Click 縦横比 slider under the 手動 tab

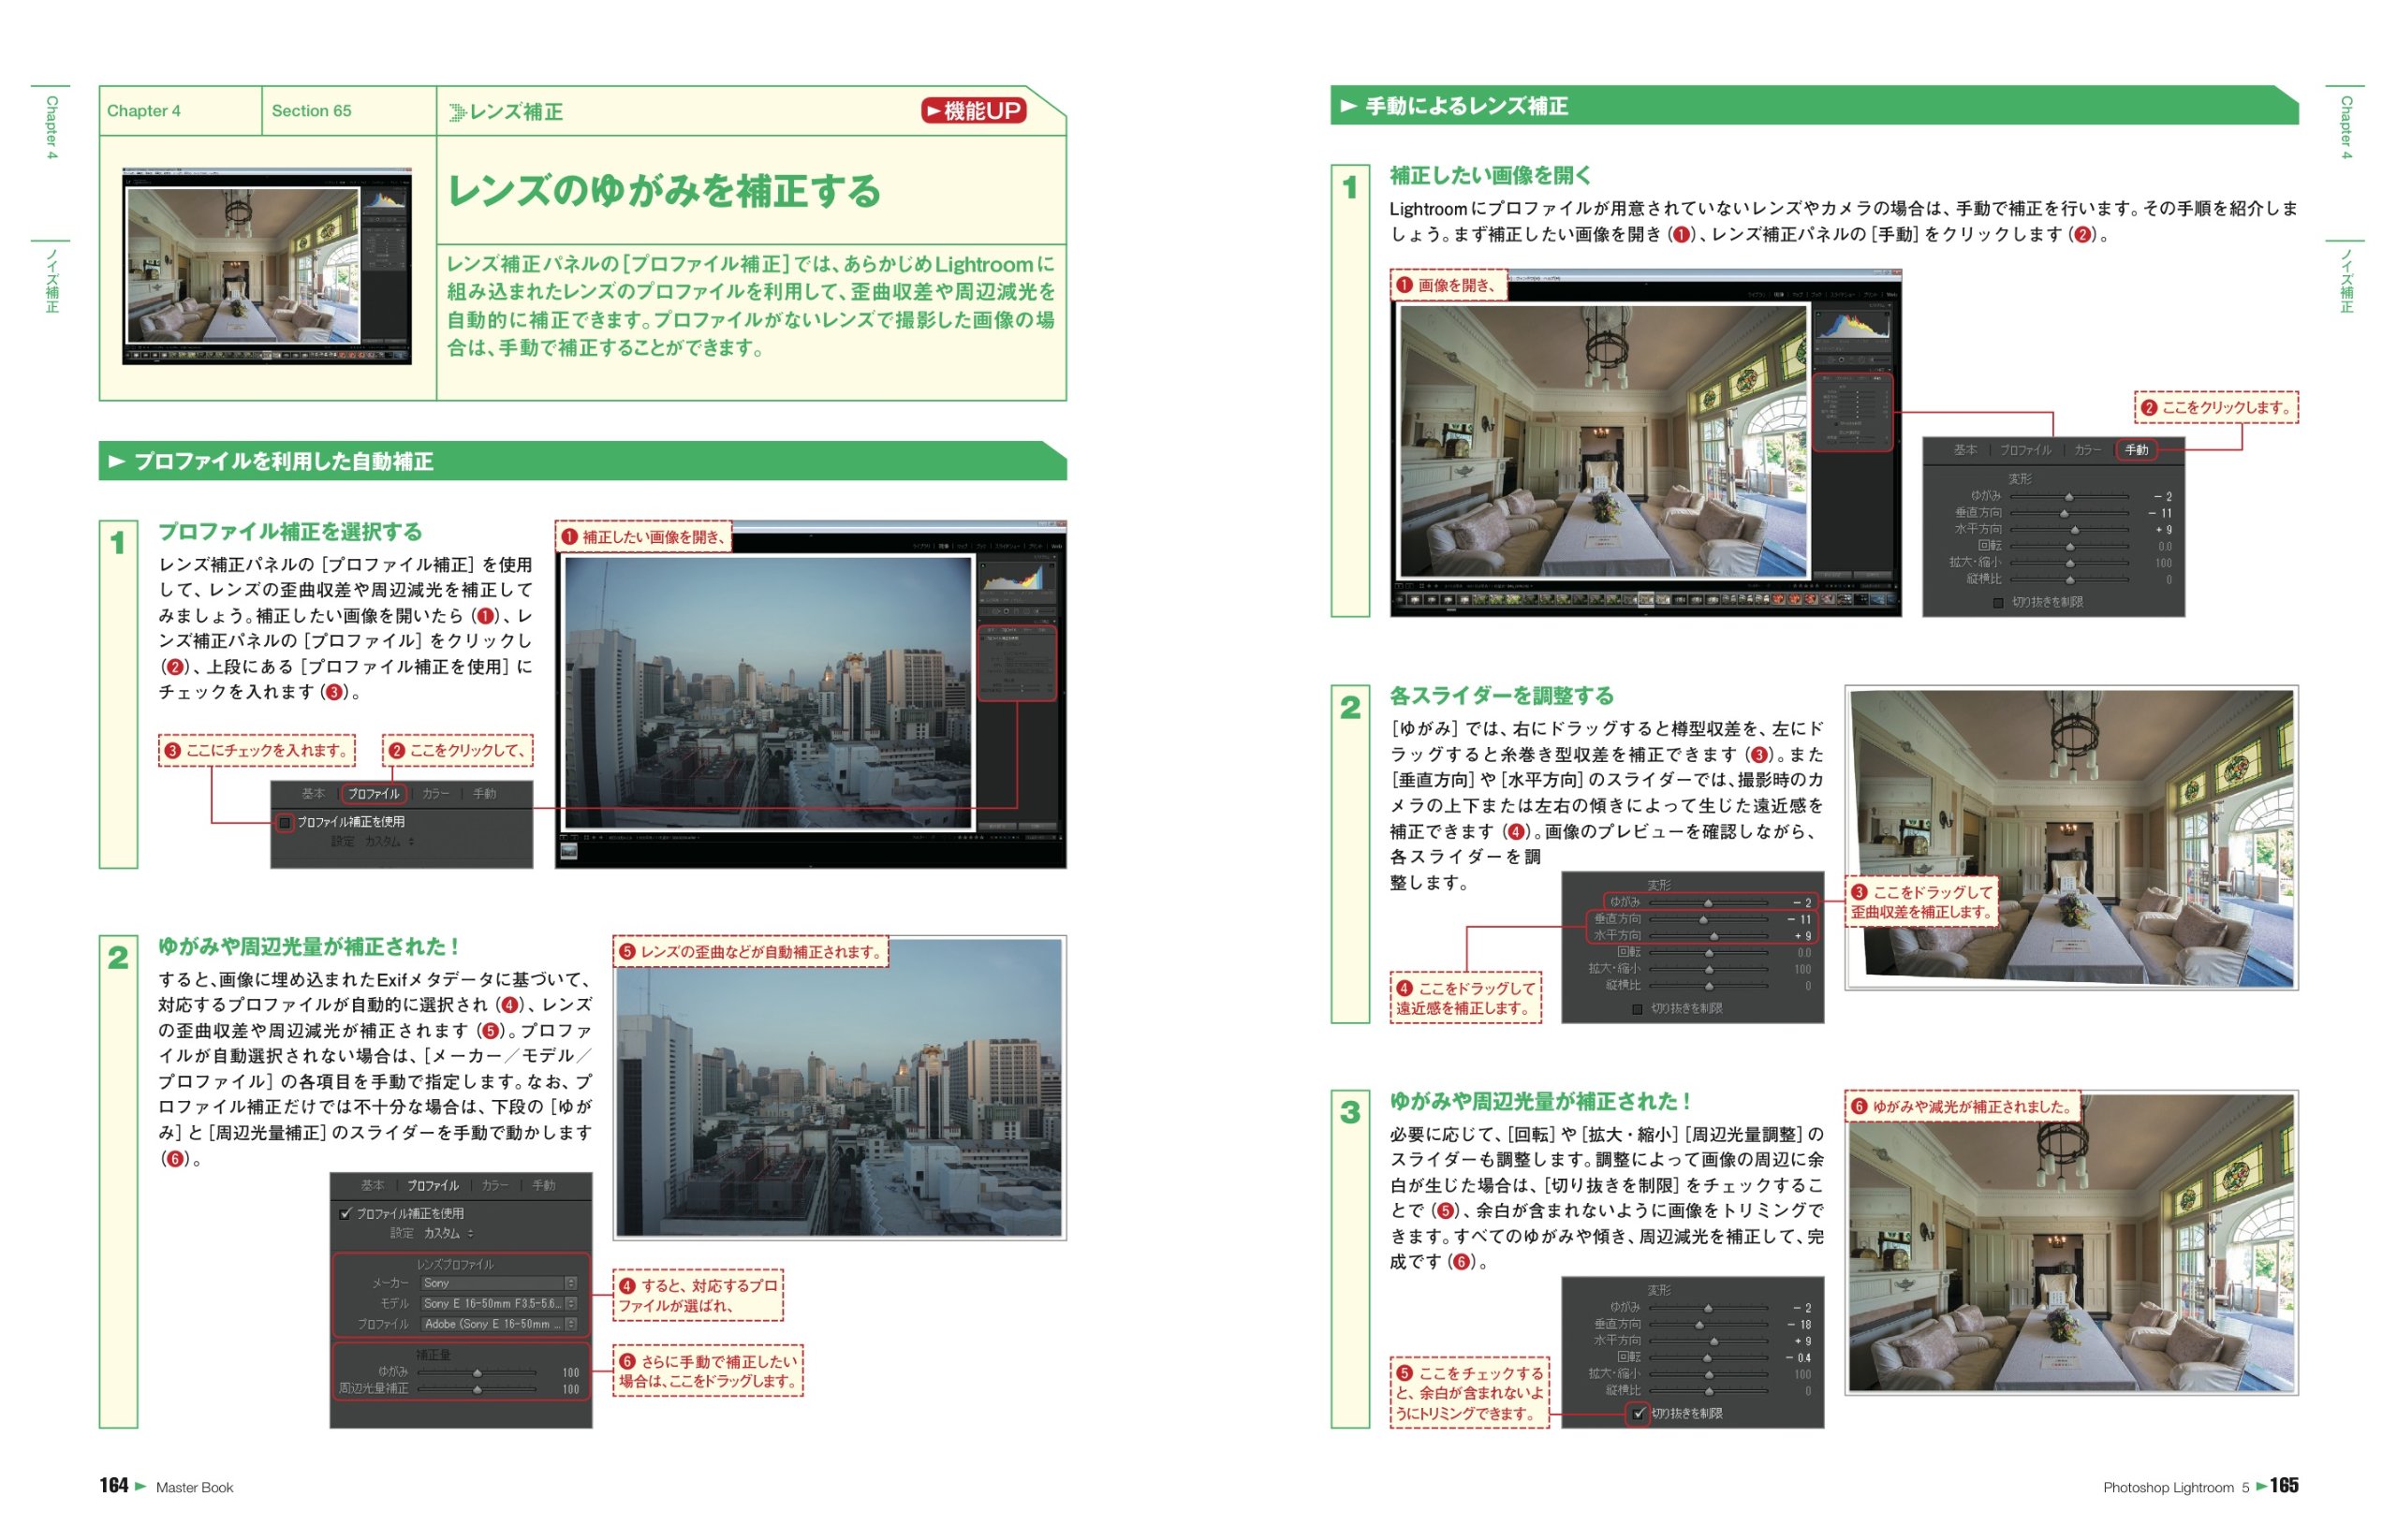[2069, 579]
